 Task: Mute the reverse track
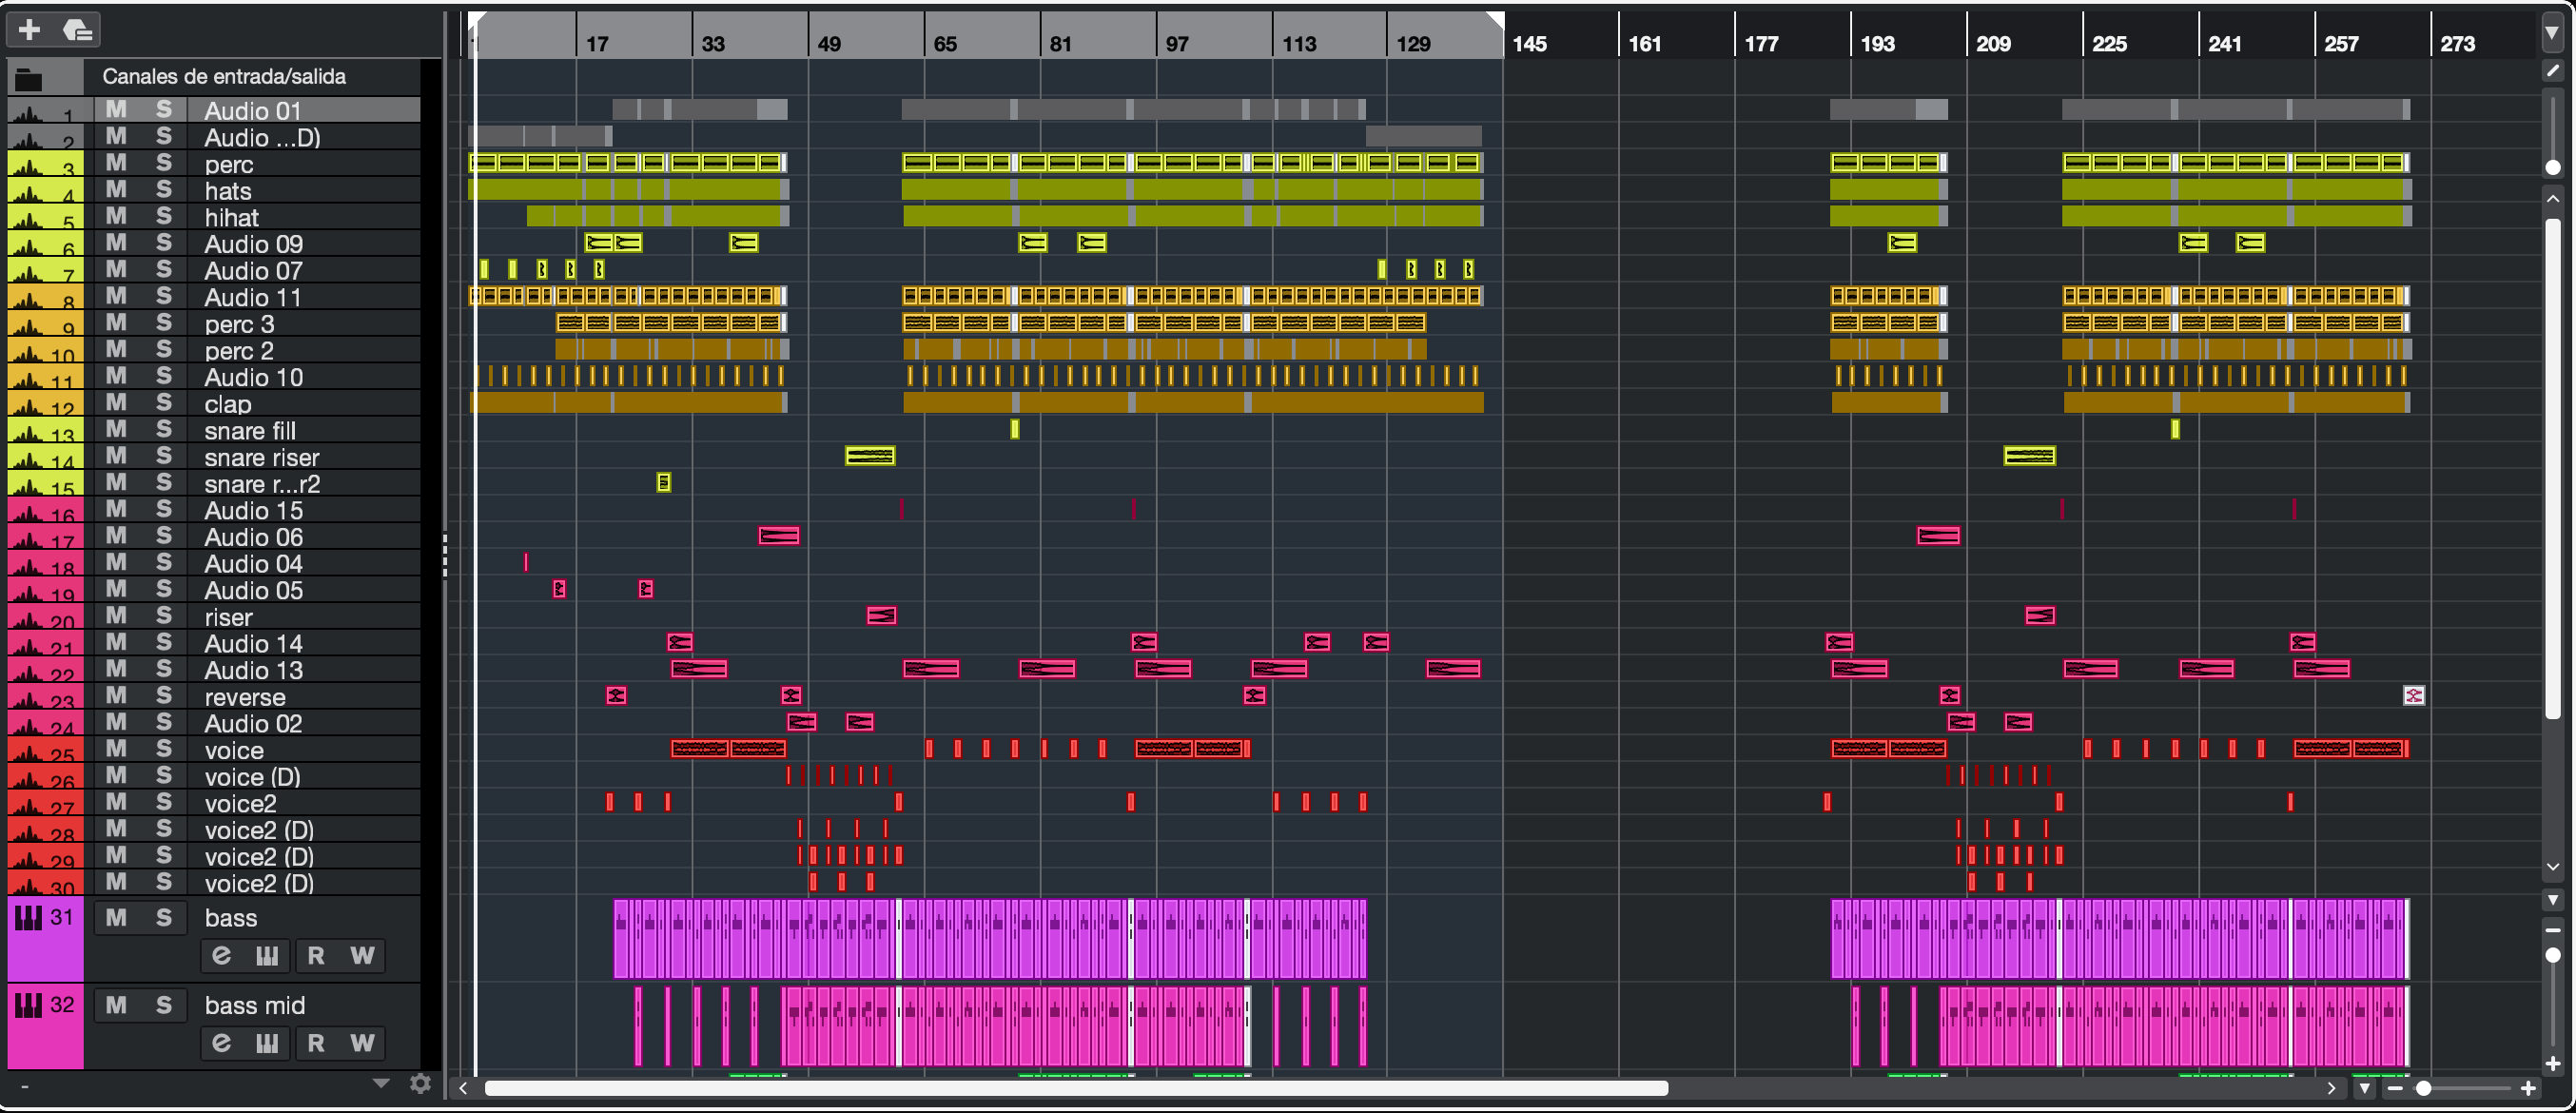[116, 696]
